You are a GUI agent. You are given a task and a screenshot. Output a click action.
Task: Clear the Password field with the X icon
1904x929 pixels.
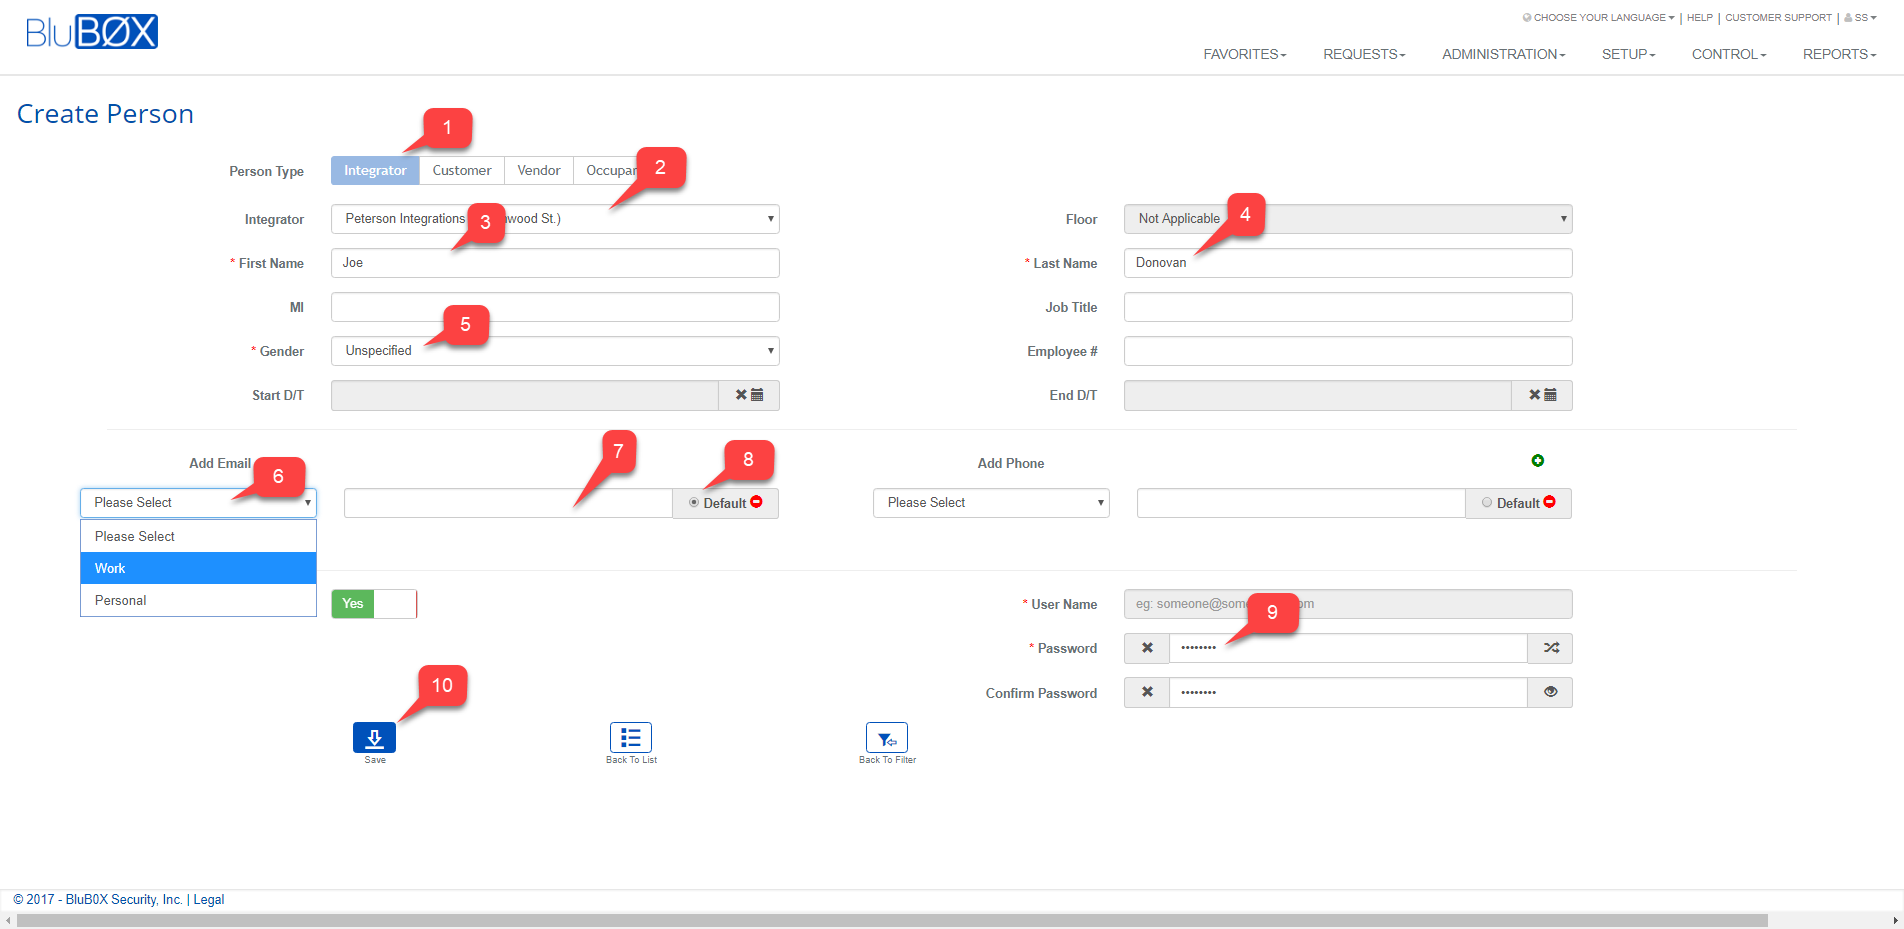1146,648
